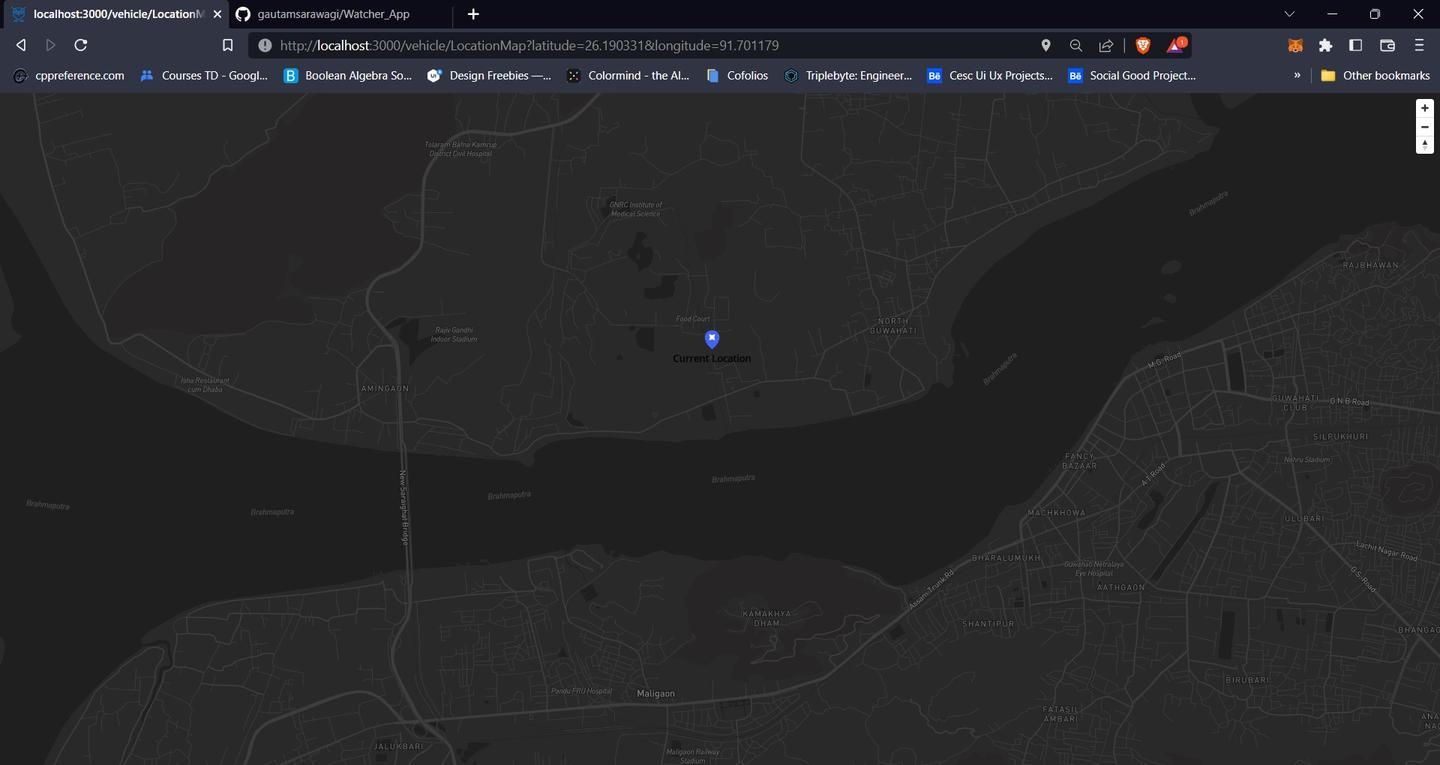This screenshot has width=1440, height=765.
Task: Click the FATASIL AMBARI map label
Action: click(x=1061, y=714)
